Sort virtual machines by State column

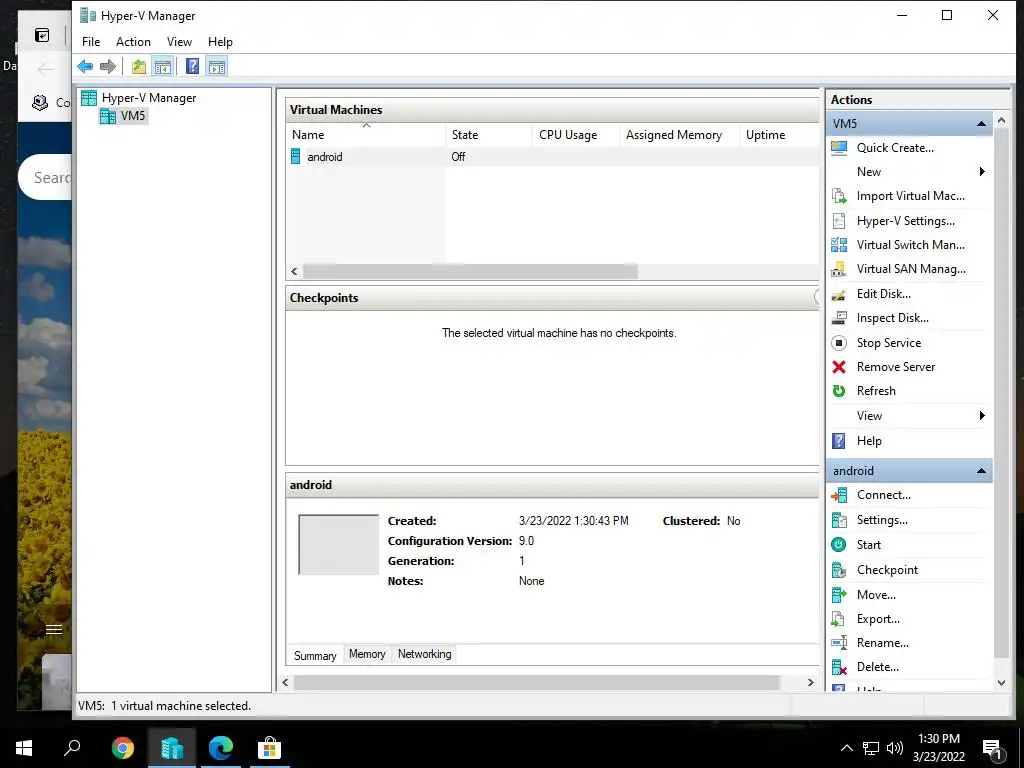(488, 135)
